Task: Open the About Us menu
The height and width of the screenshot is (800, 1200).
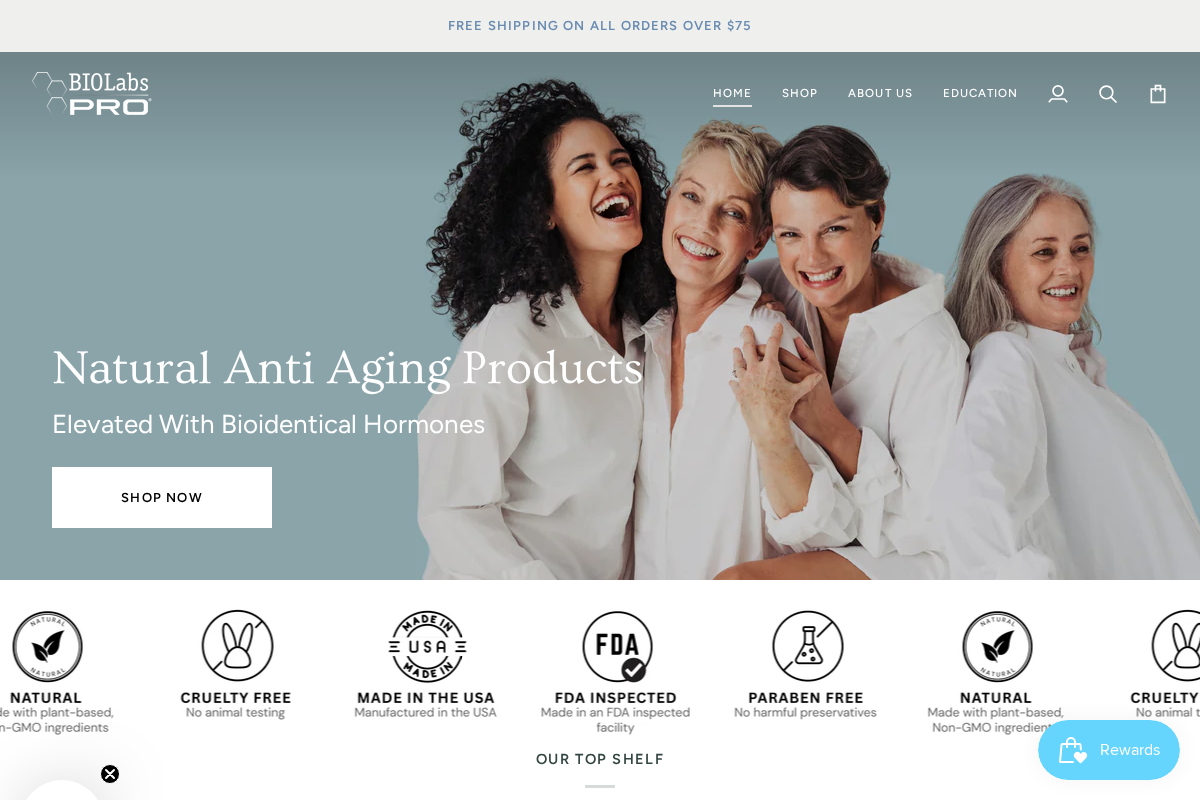Action: coord(880,93)
